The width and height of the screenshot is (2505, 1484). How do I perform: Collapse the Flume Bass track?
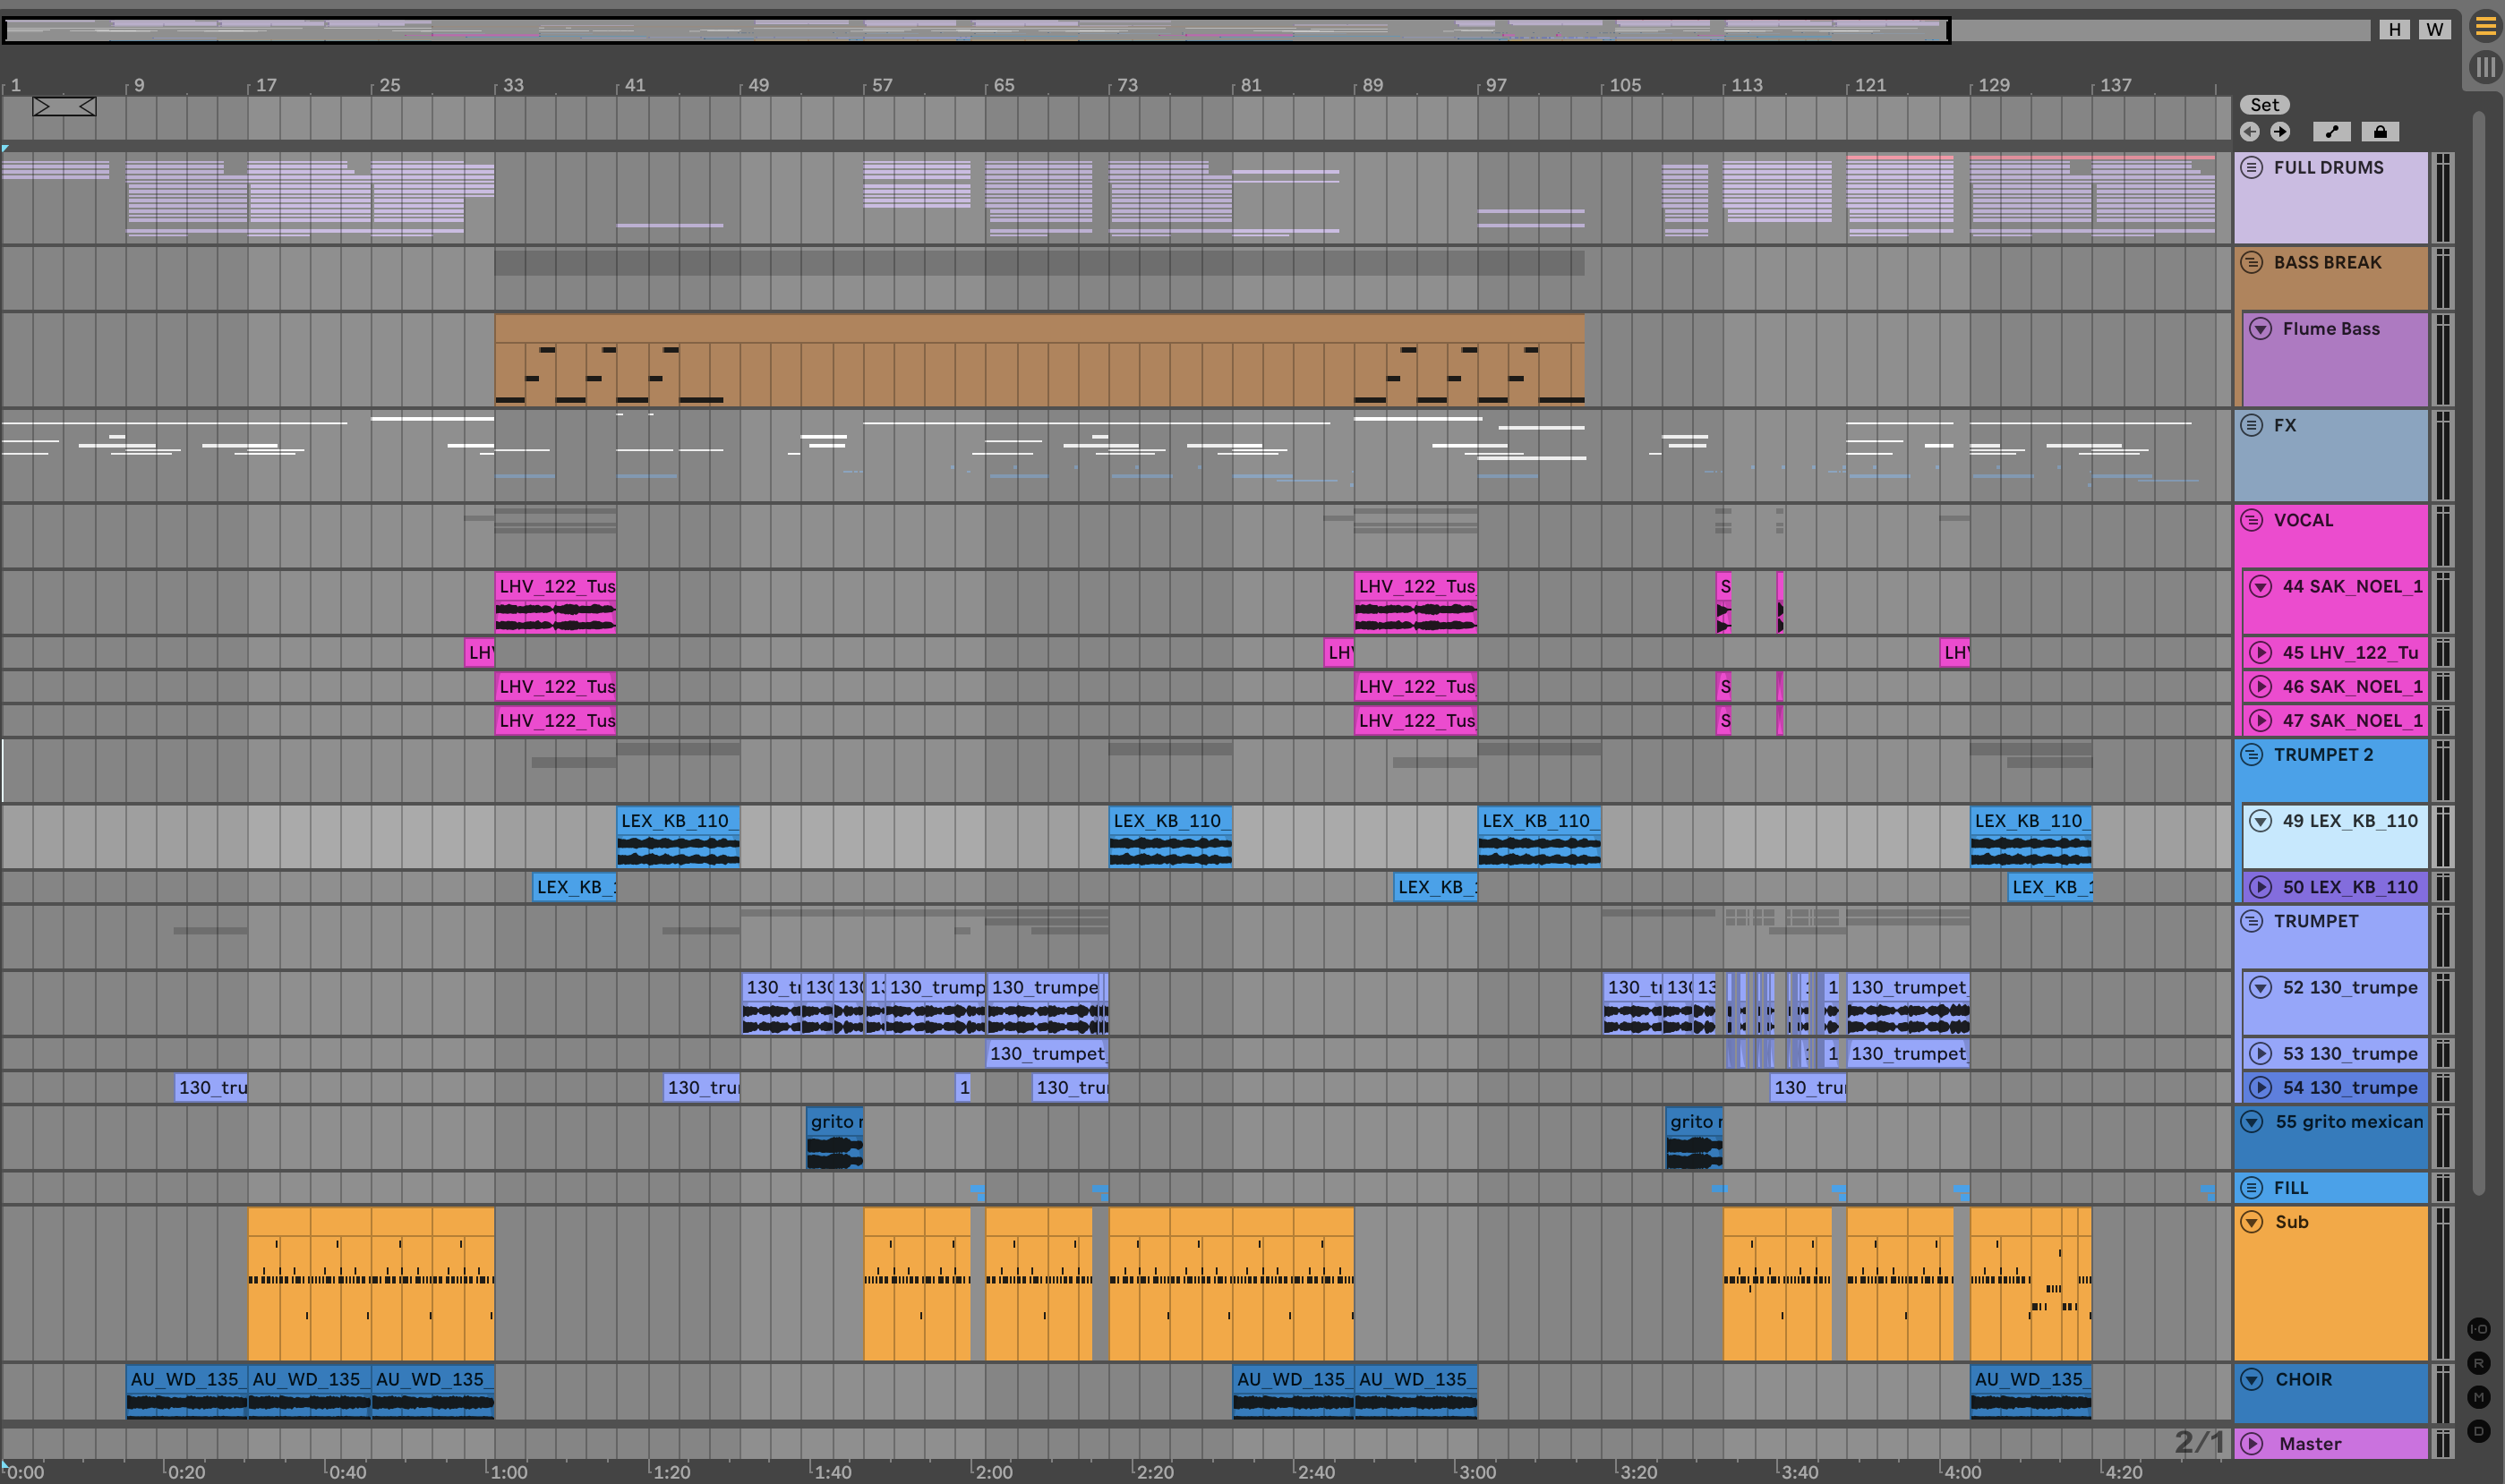(x=2260, y=329)
